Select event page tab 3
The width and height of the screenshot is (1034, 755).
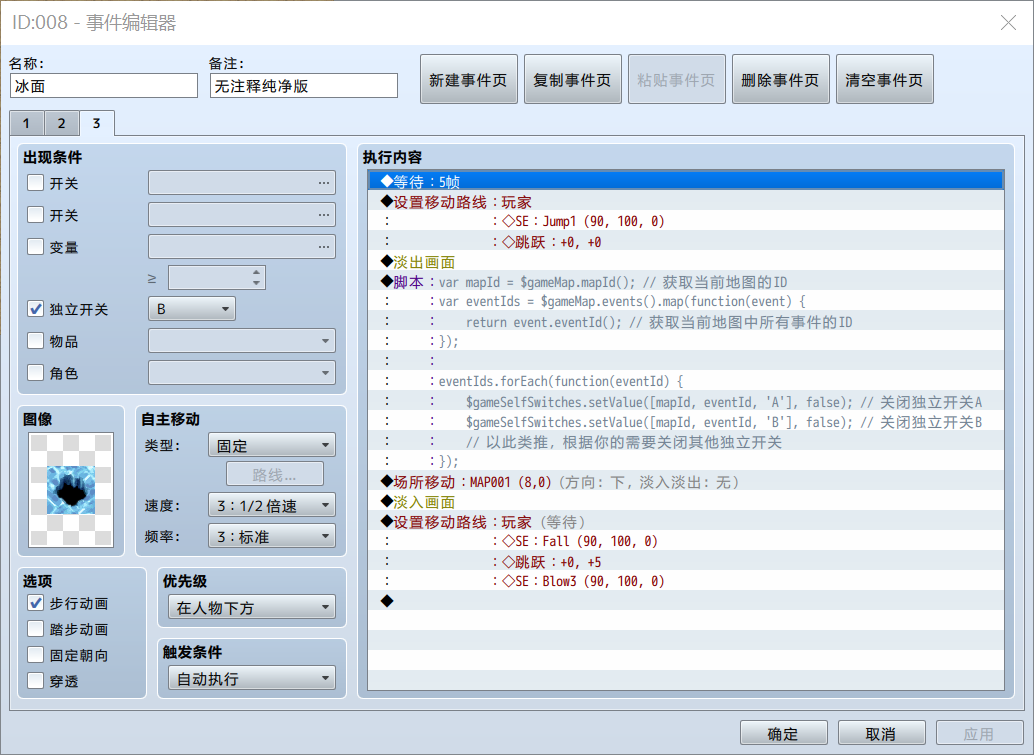point(97,123)
